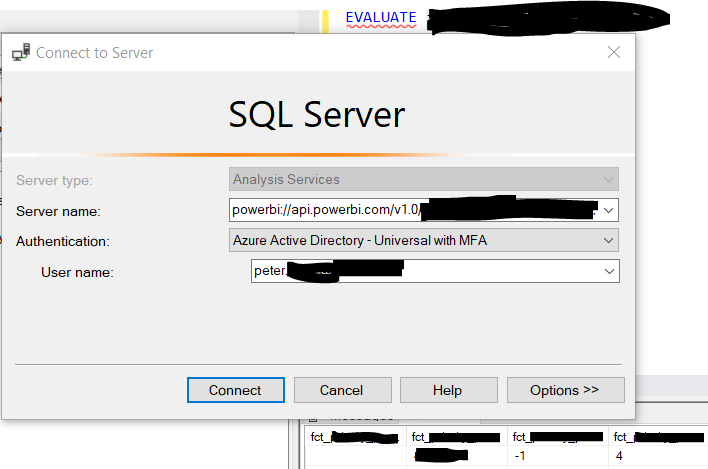The width and height of the screenshot is (708, 469).
Task: Click the Analysis Services server type box
Action: coord(424,179)
